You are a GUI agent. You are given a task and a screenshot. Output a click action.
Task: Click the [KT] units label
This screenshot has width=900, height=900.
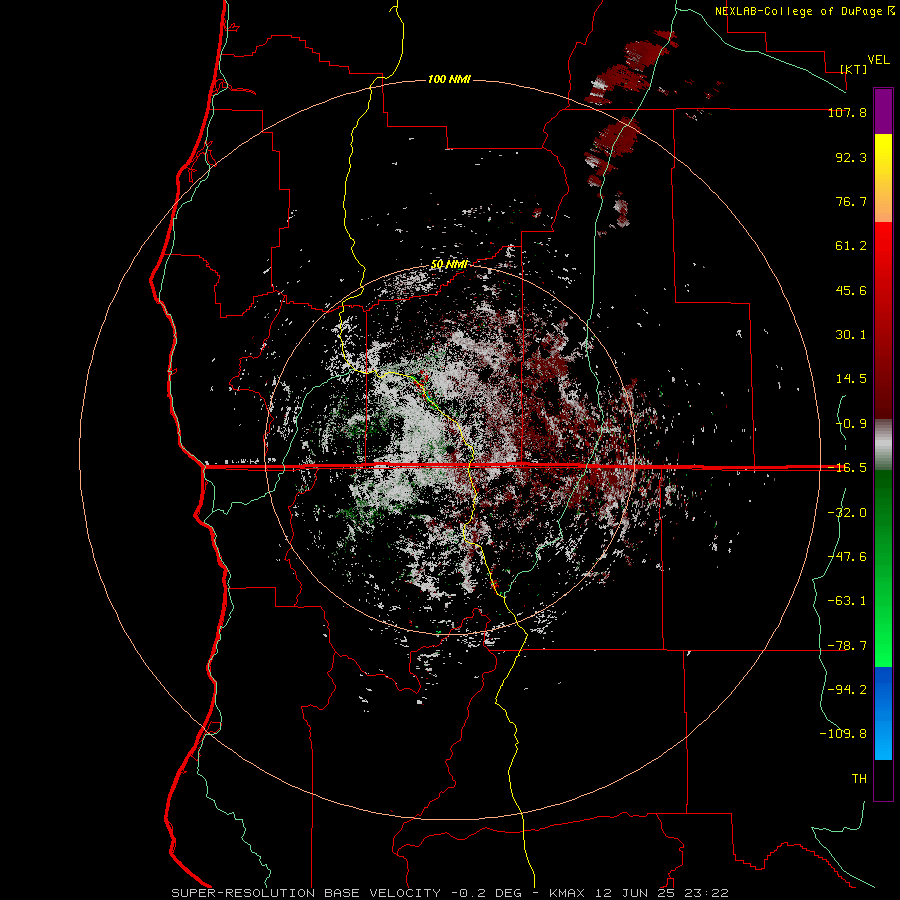(854, 69)
